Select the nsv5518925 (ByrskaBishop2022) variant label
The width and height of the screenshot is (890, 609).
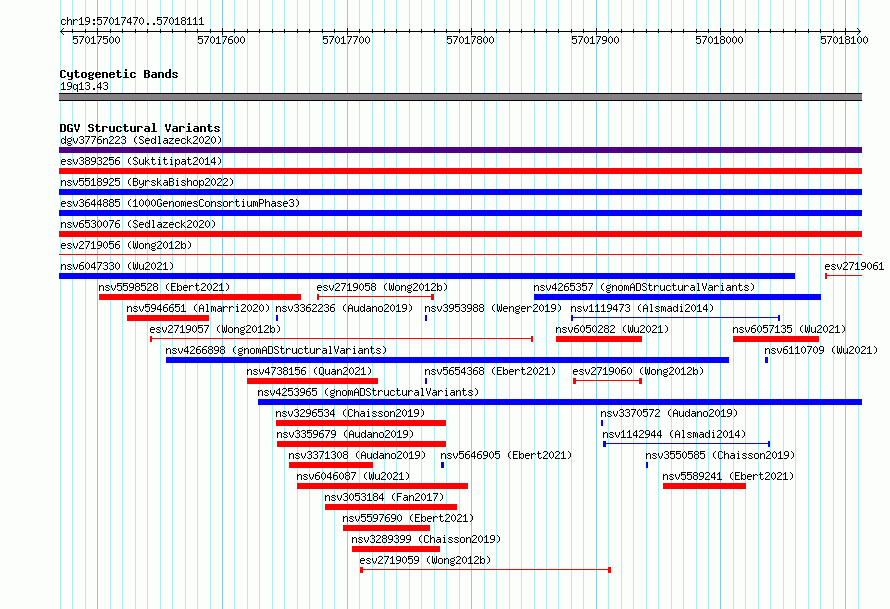coord(147,182)
